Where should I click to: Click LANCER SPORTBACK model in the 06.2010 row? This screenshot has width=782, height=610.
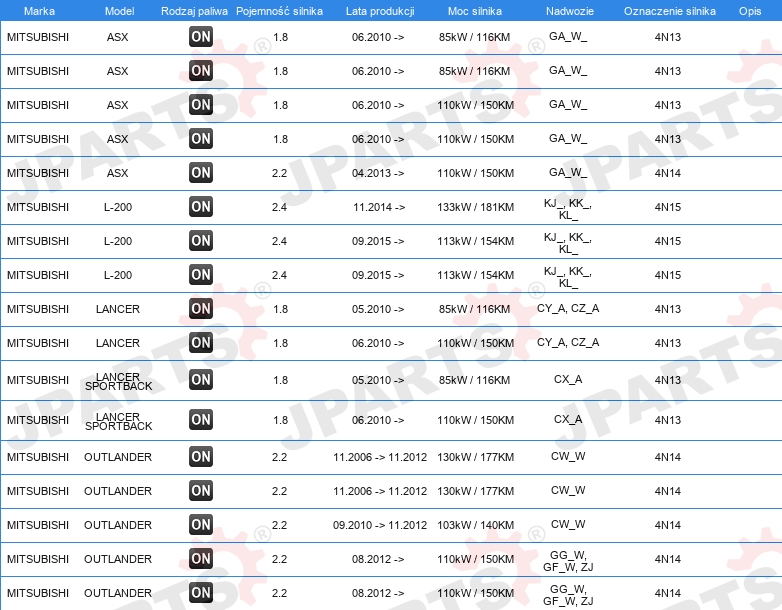tap(118, 421)
